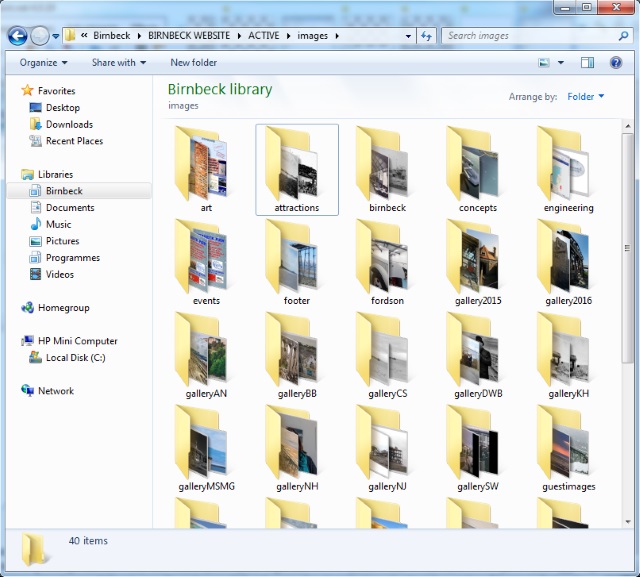
Task: Click the Back navigation arrow button
Action: [x=17, y=36]
